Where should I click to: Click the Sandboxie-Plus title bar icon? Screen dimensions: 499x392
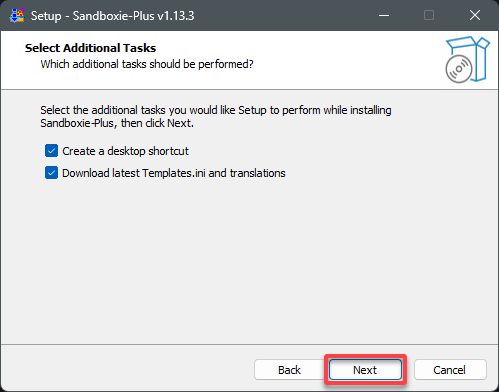coord(17,15)
